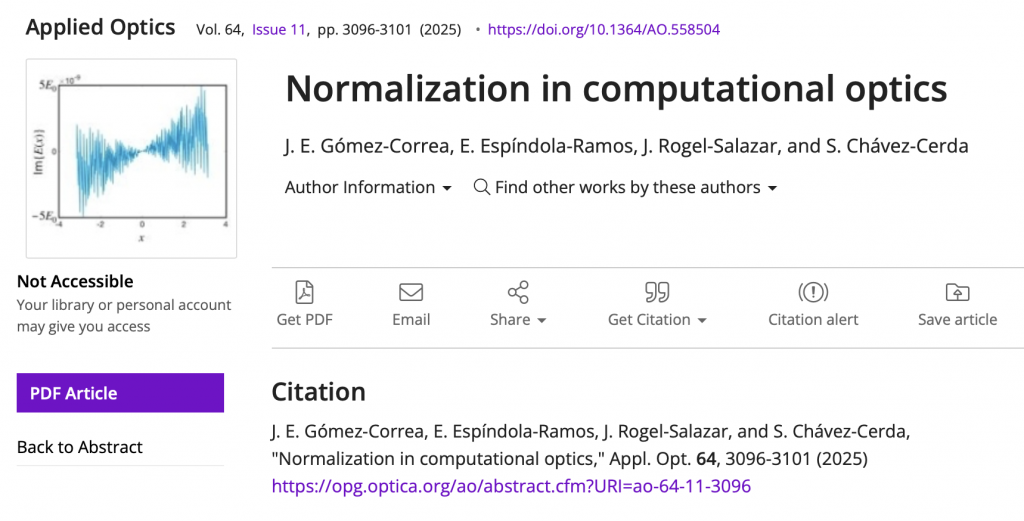Click the Save article folder icon
This screenshot has height=521, width=1024.
(x=957, y=292)
